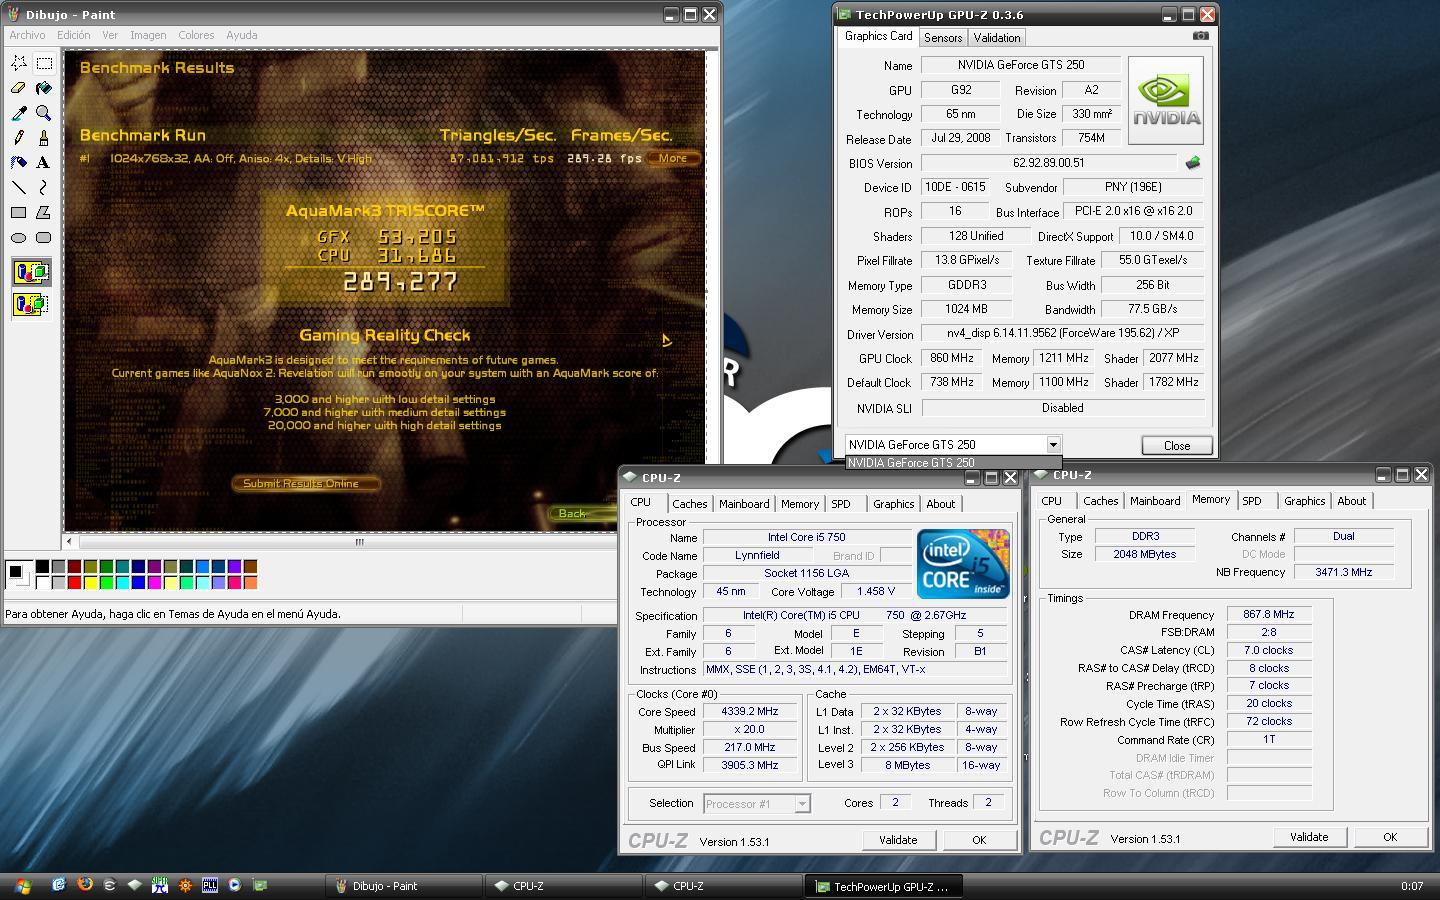
Task: Click the Paint horizontal scrollbar left arrow
Action: tap(69, 542)
